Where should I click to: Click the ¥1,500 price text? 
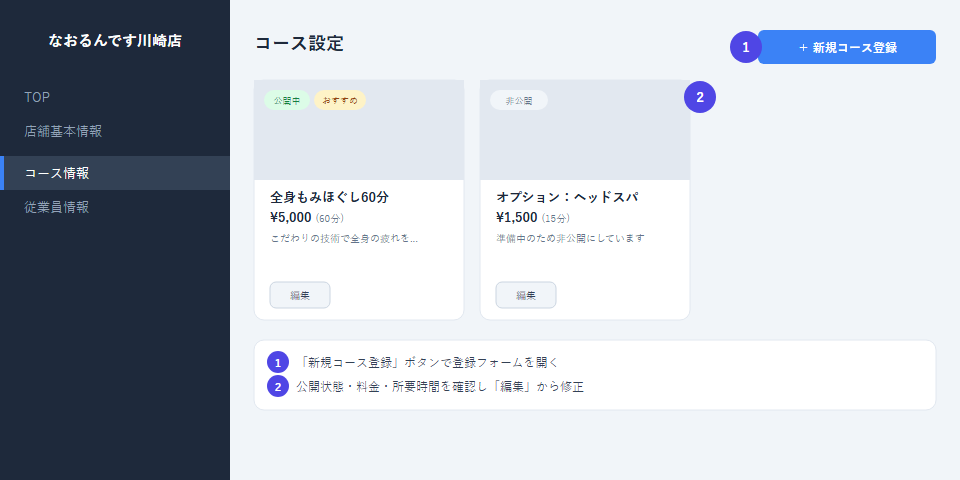pos(517,217)
